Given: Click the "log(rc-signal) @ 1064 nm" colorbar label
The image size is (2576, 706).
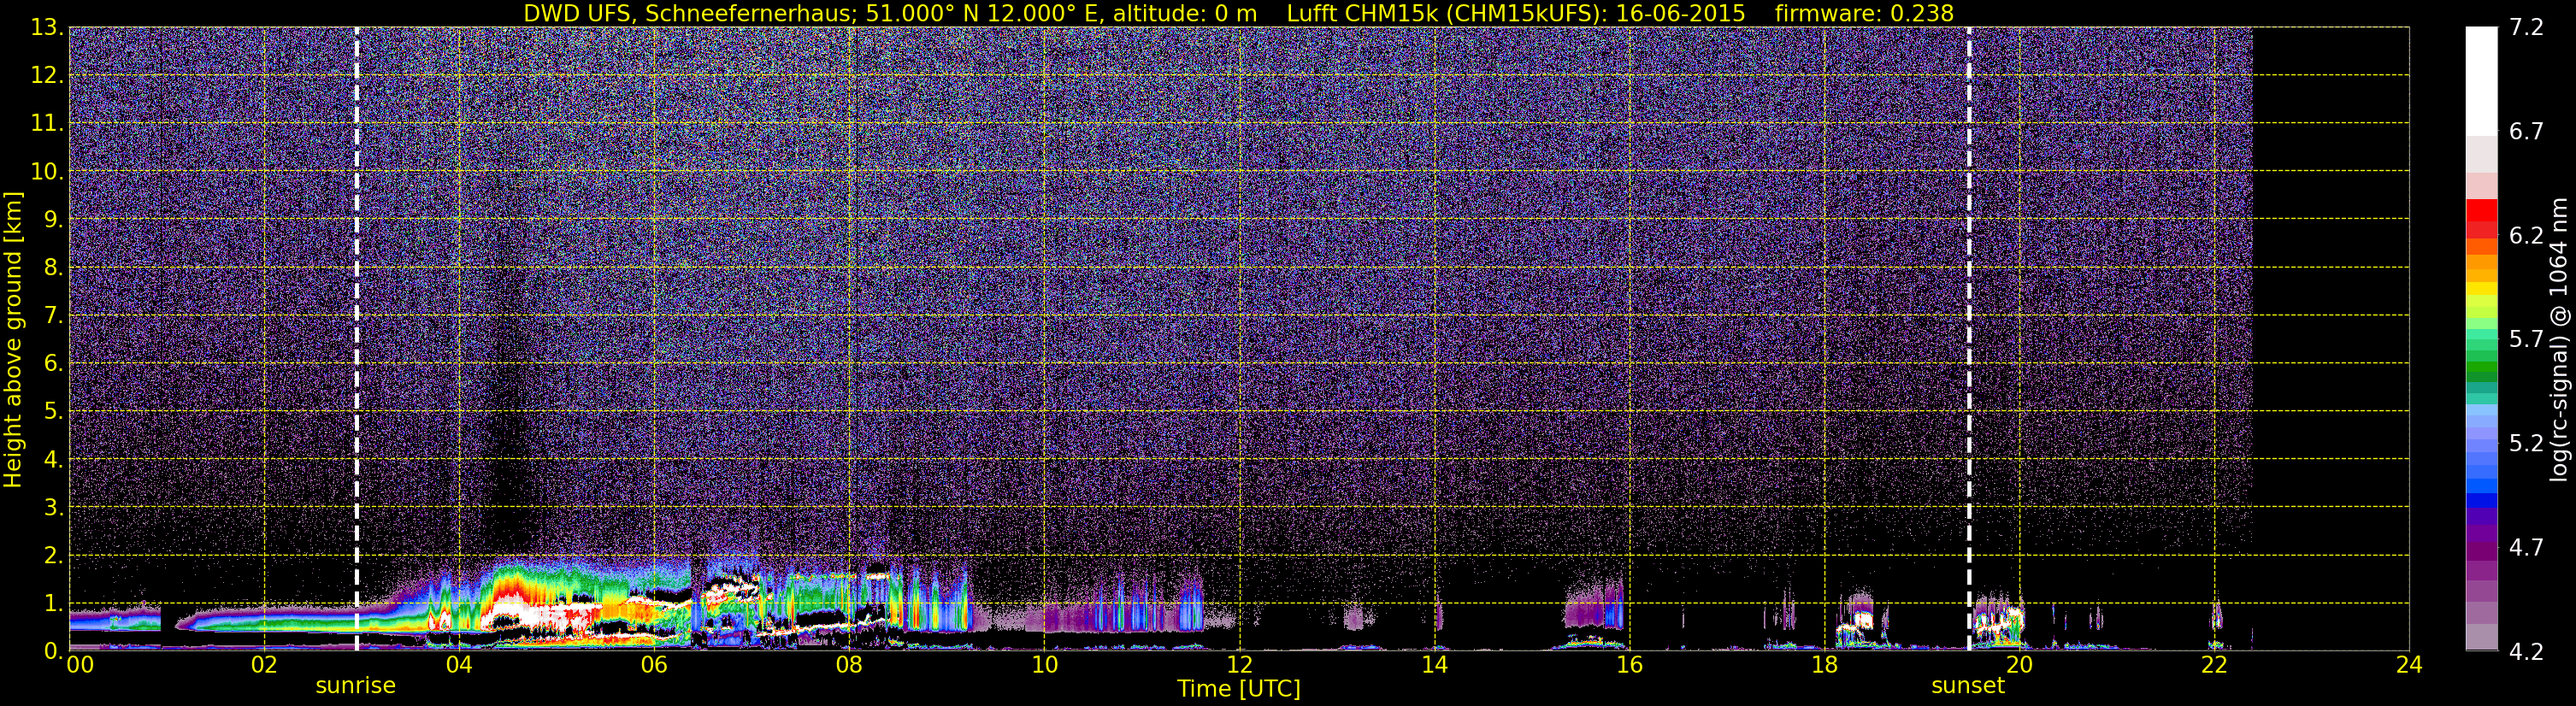Looking at the screenshot, I should pos(2559,340).
